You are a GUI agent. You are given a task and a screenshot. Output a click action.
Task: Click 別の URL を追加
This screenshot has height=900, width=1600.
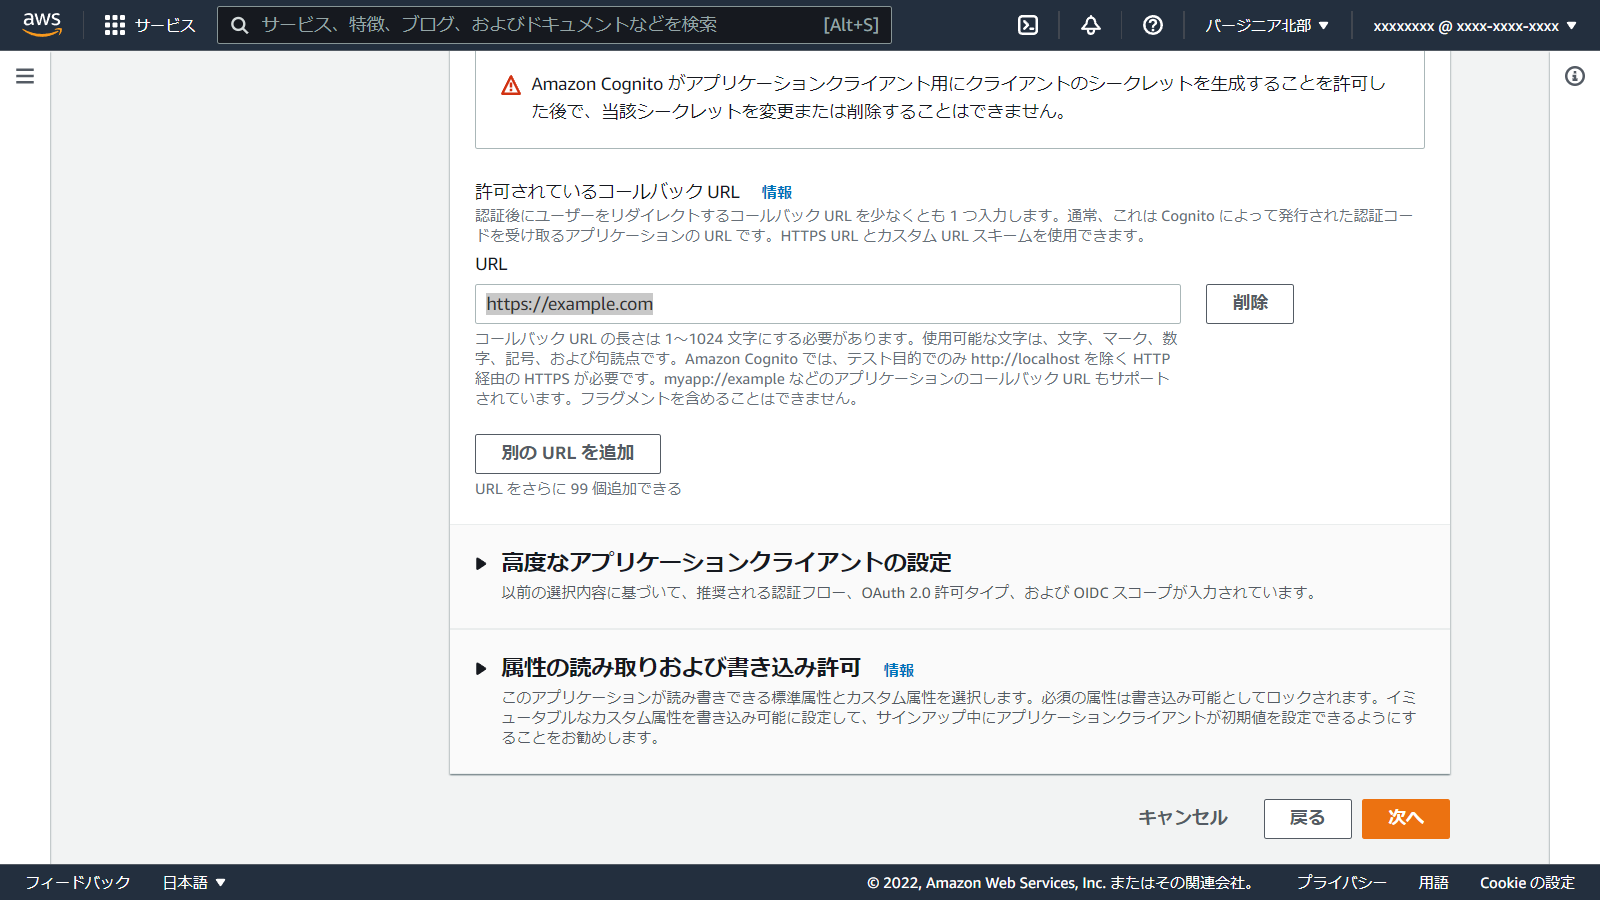click(x=567, y=454)
